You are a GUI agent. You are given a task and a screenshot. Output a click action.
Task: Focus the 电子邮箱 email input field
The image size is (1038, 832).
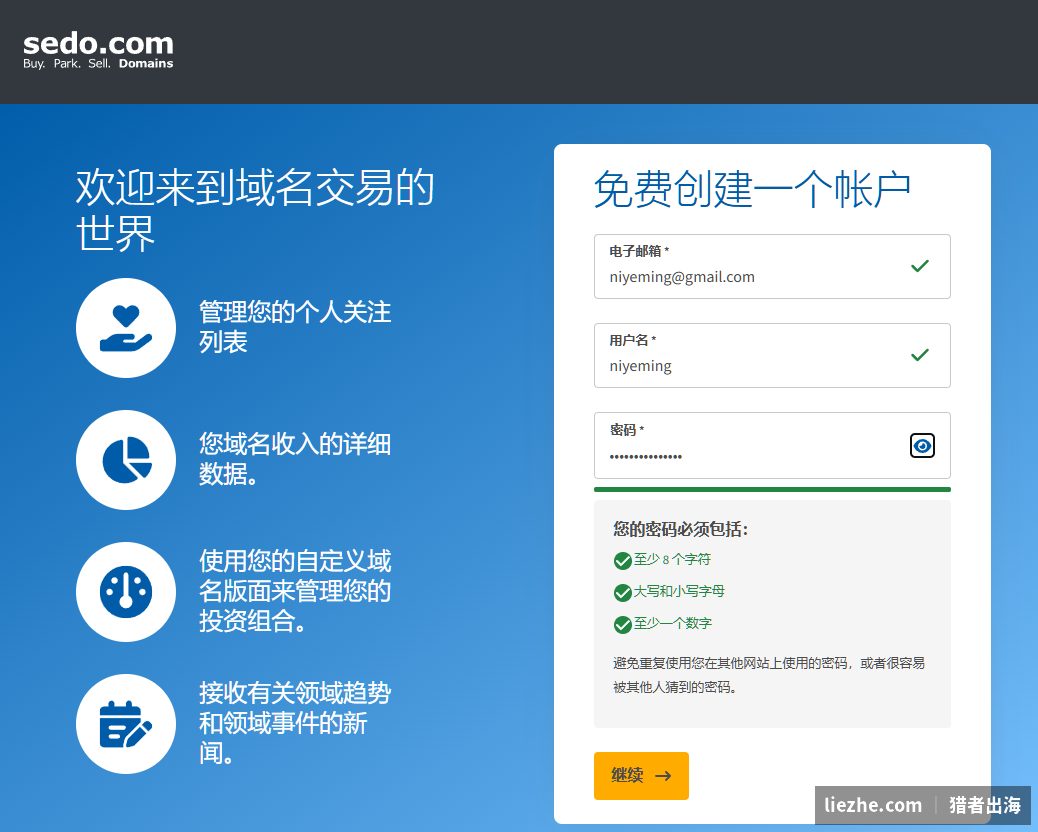772,266
